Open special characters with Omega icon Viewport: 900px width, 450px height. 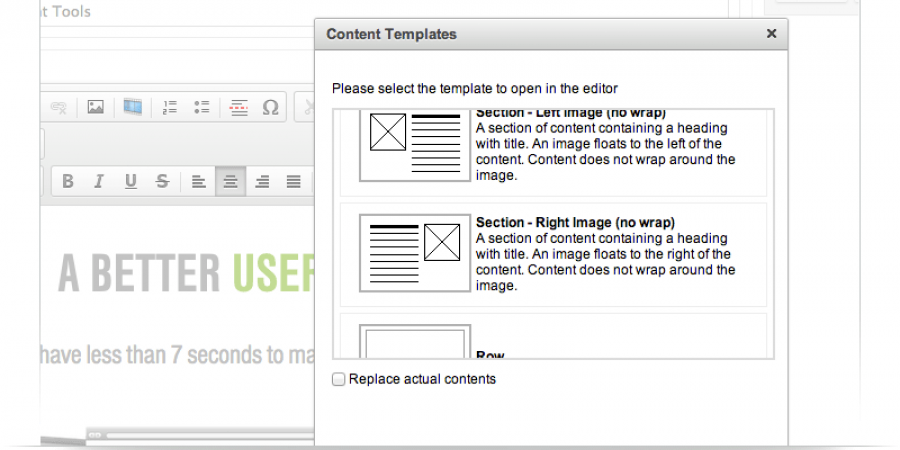270,107
